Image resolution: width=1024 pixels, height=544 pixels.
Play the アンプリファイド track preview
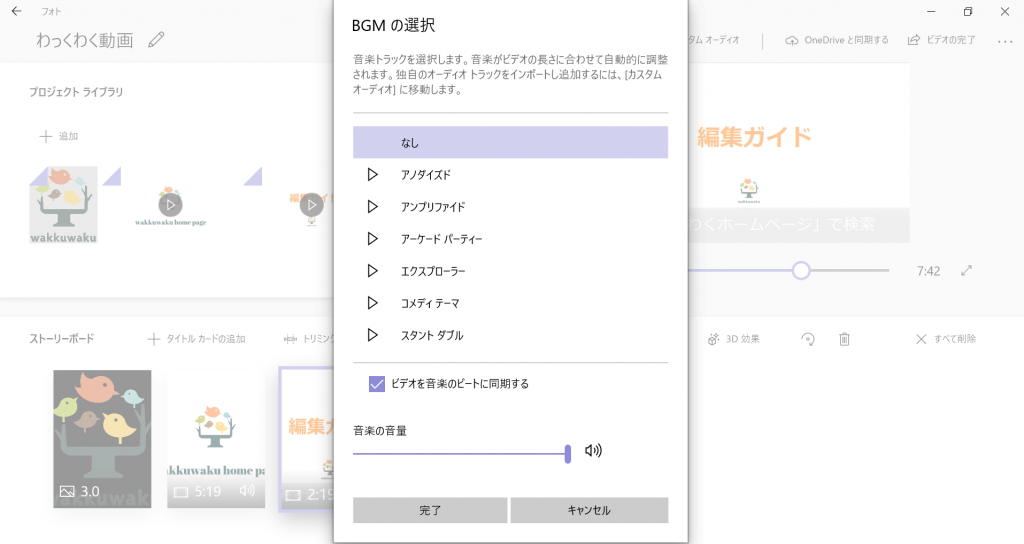point(372,207)
